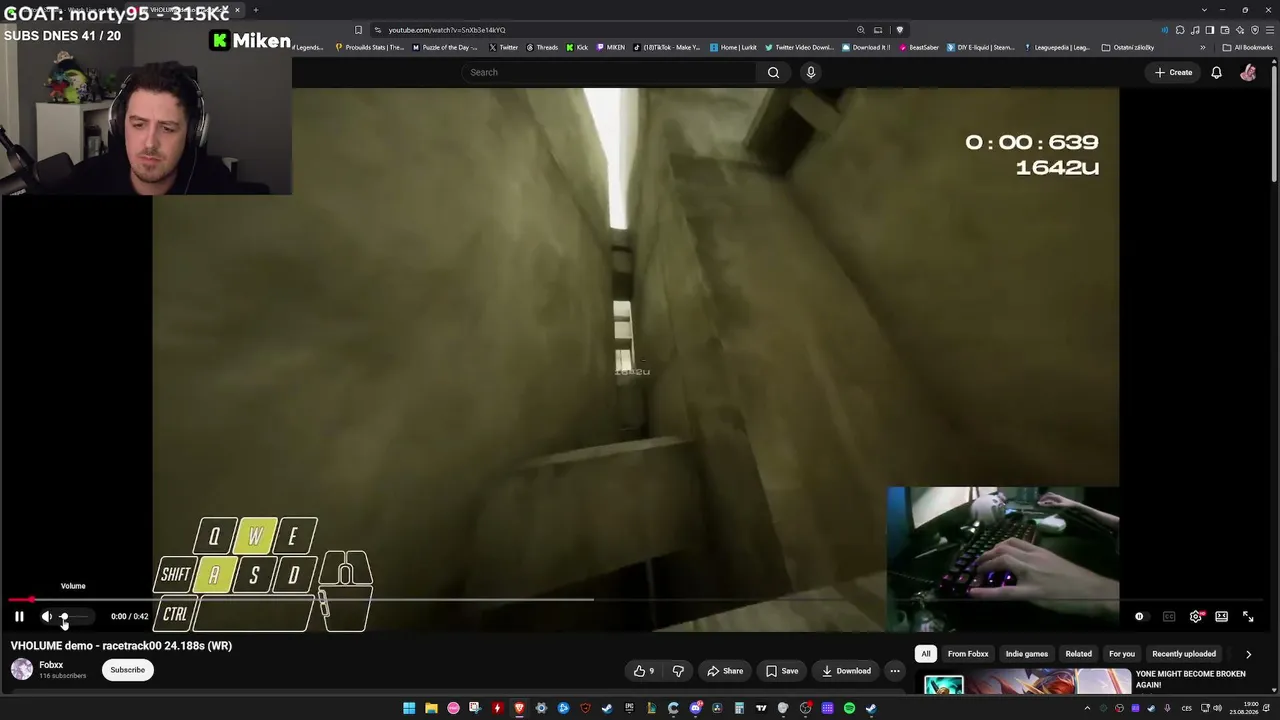Select the Related filter chip
The image size is (1280, 720).
click(x=1078, y=654)
